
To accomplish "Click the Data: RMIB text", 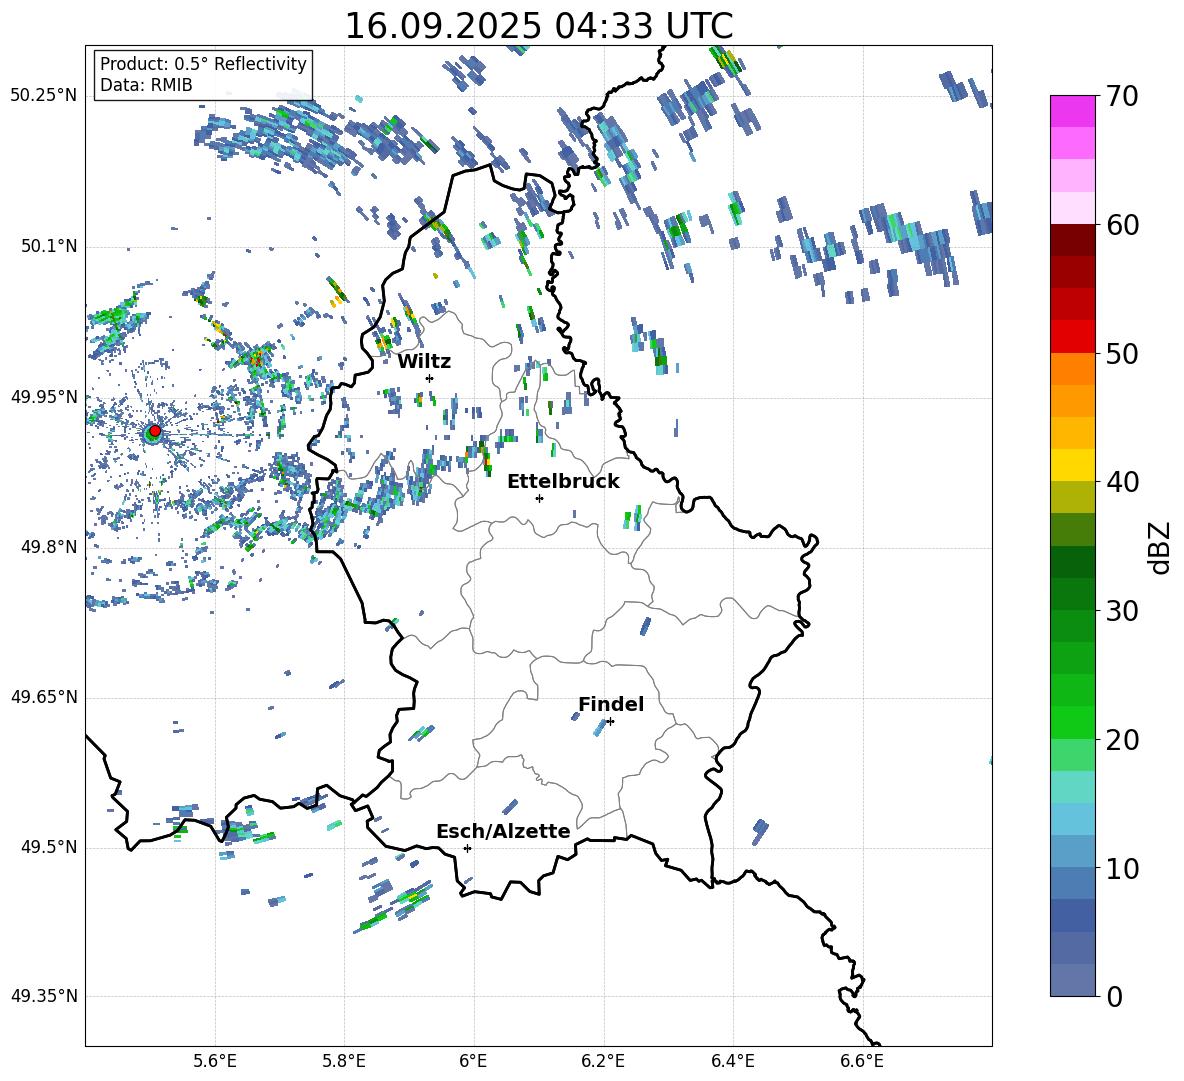I will pyautogui.click(x=146, y=85).
